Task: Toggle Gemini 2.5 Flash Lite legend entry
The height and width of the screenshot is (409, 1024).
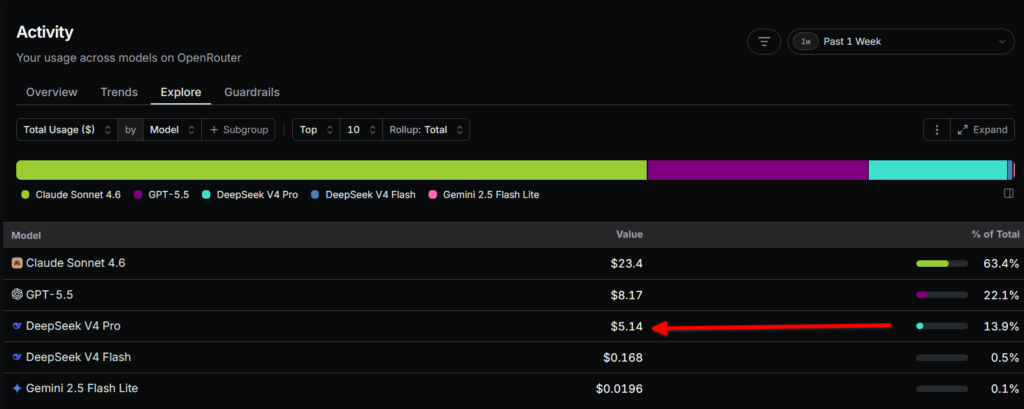Action: 483,195
